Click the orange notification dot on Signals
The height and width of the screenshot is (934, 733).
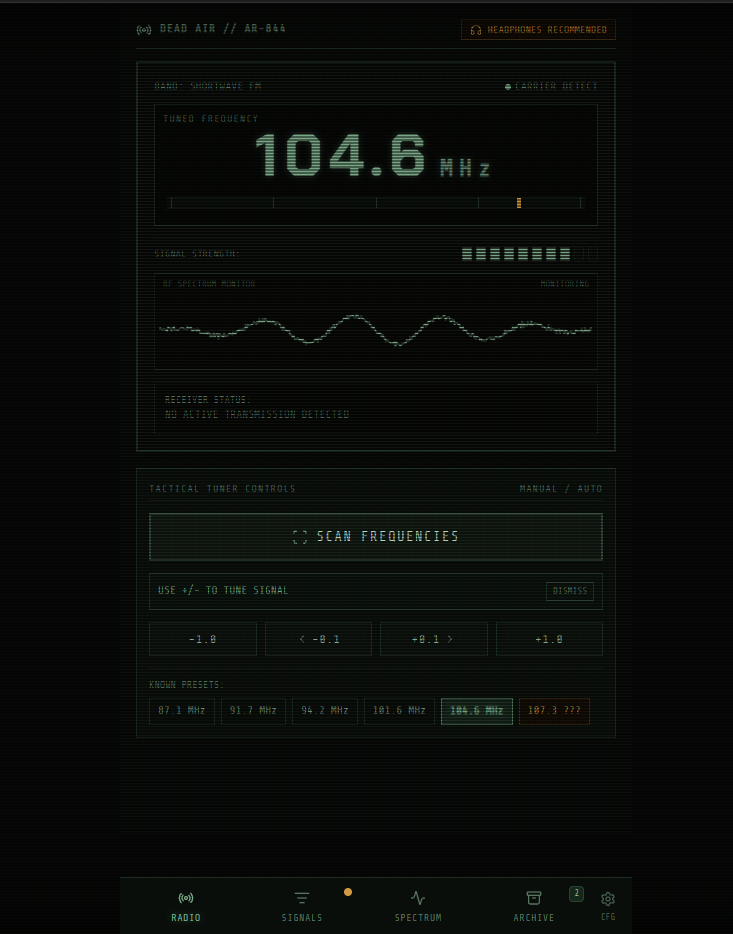[348, 892]
